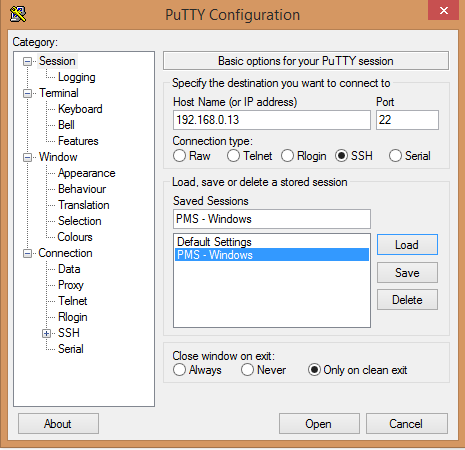Open the Session category
This screenshot has width=465, height=450.
point(57,61)
